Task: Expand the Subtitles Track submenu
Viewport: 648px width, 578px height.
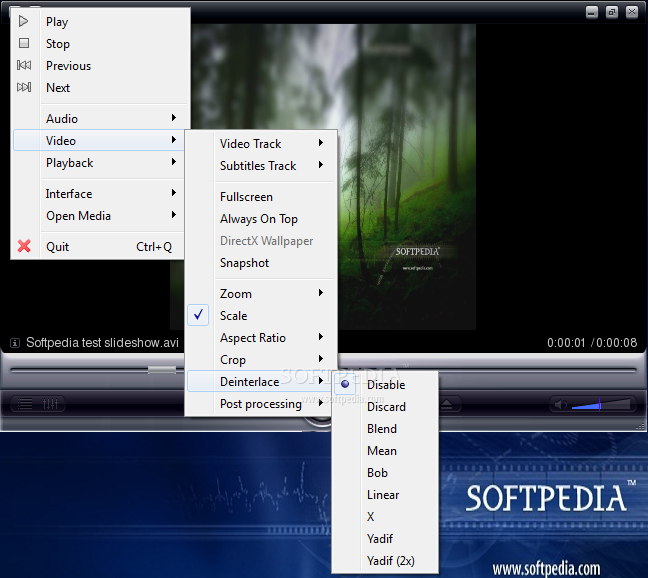Action: click(260, 166)
